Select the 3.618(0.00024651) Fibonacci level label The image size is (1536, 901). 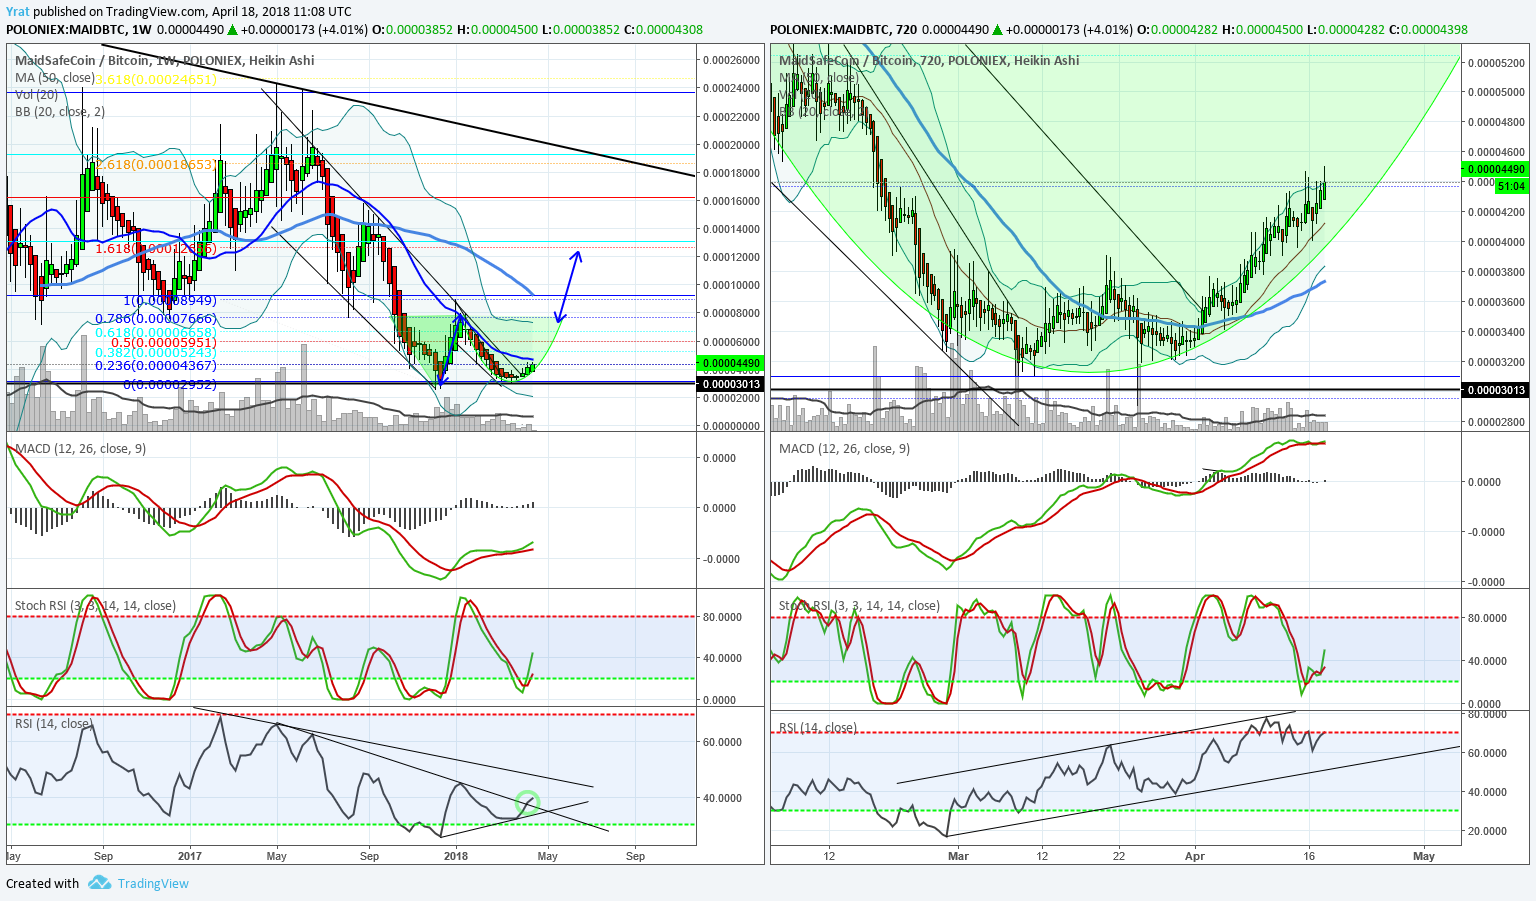156,78
